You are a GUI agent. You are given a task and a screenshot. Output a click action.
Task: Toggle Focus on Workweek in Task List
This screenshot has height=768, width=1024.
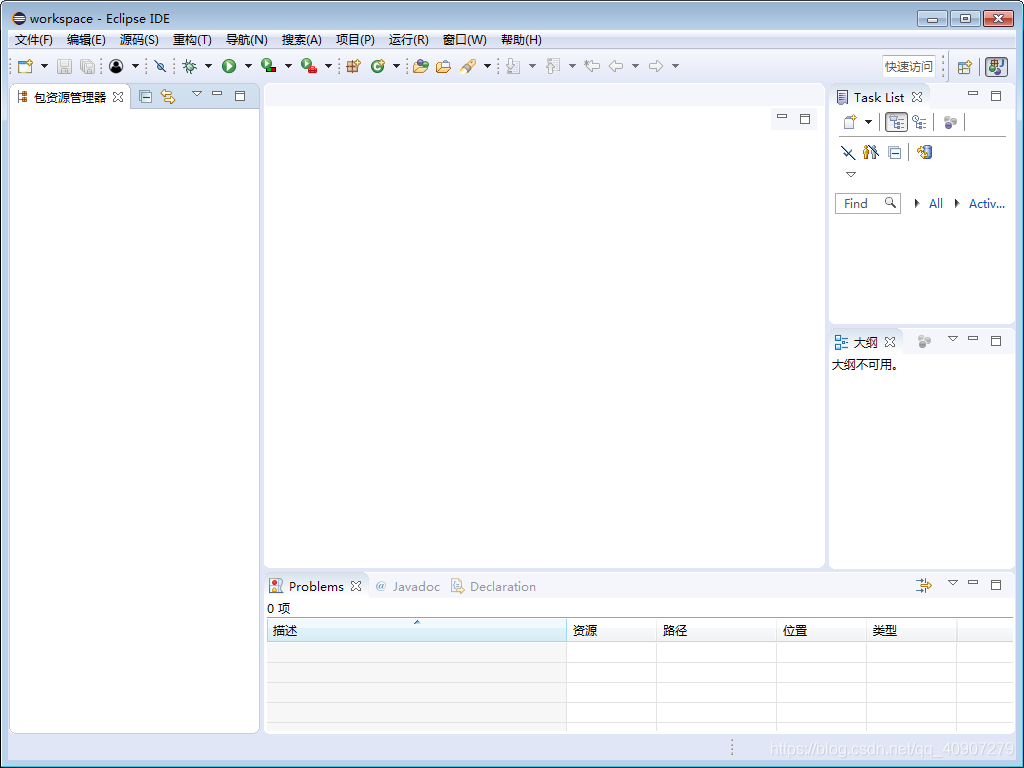tap(950, 122)
